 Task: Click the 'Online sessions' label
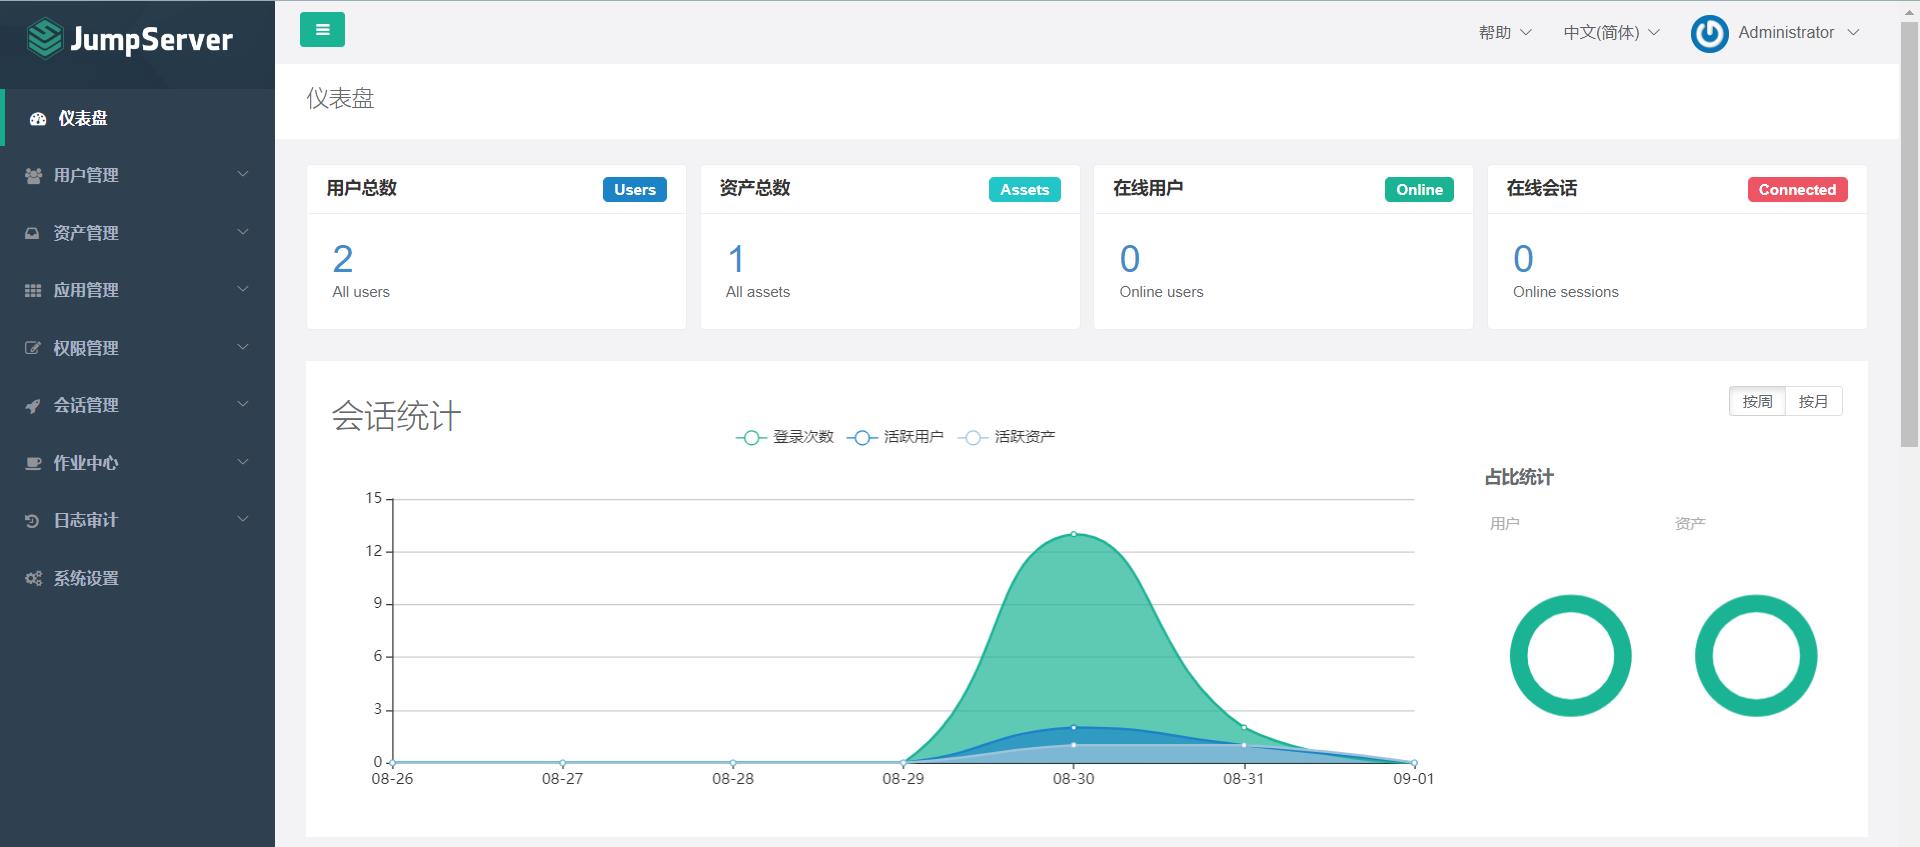(1565, 292)
